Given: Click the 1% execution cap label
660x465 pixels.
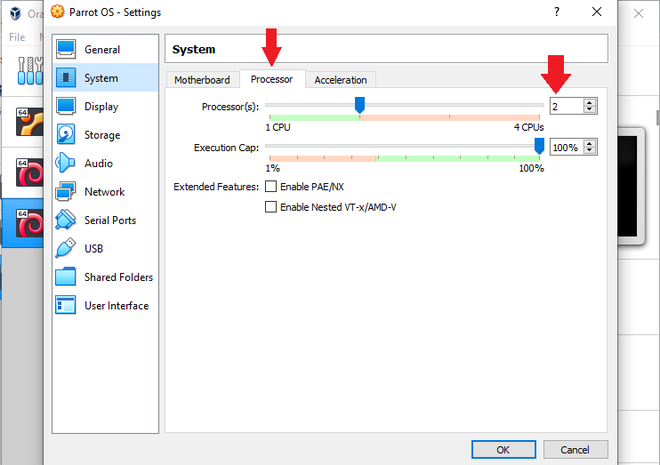Looking at the screenshot, I should click(273, 168).
